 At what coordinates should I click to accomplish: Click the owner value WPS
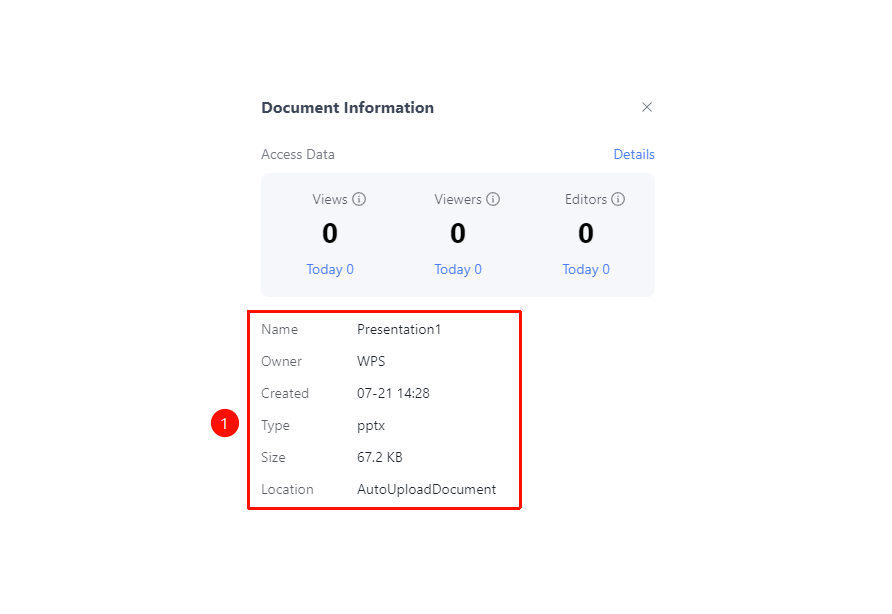coord(371,361)
